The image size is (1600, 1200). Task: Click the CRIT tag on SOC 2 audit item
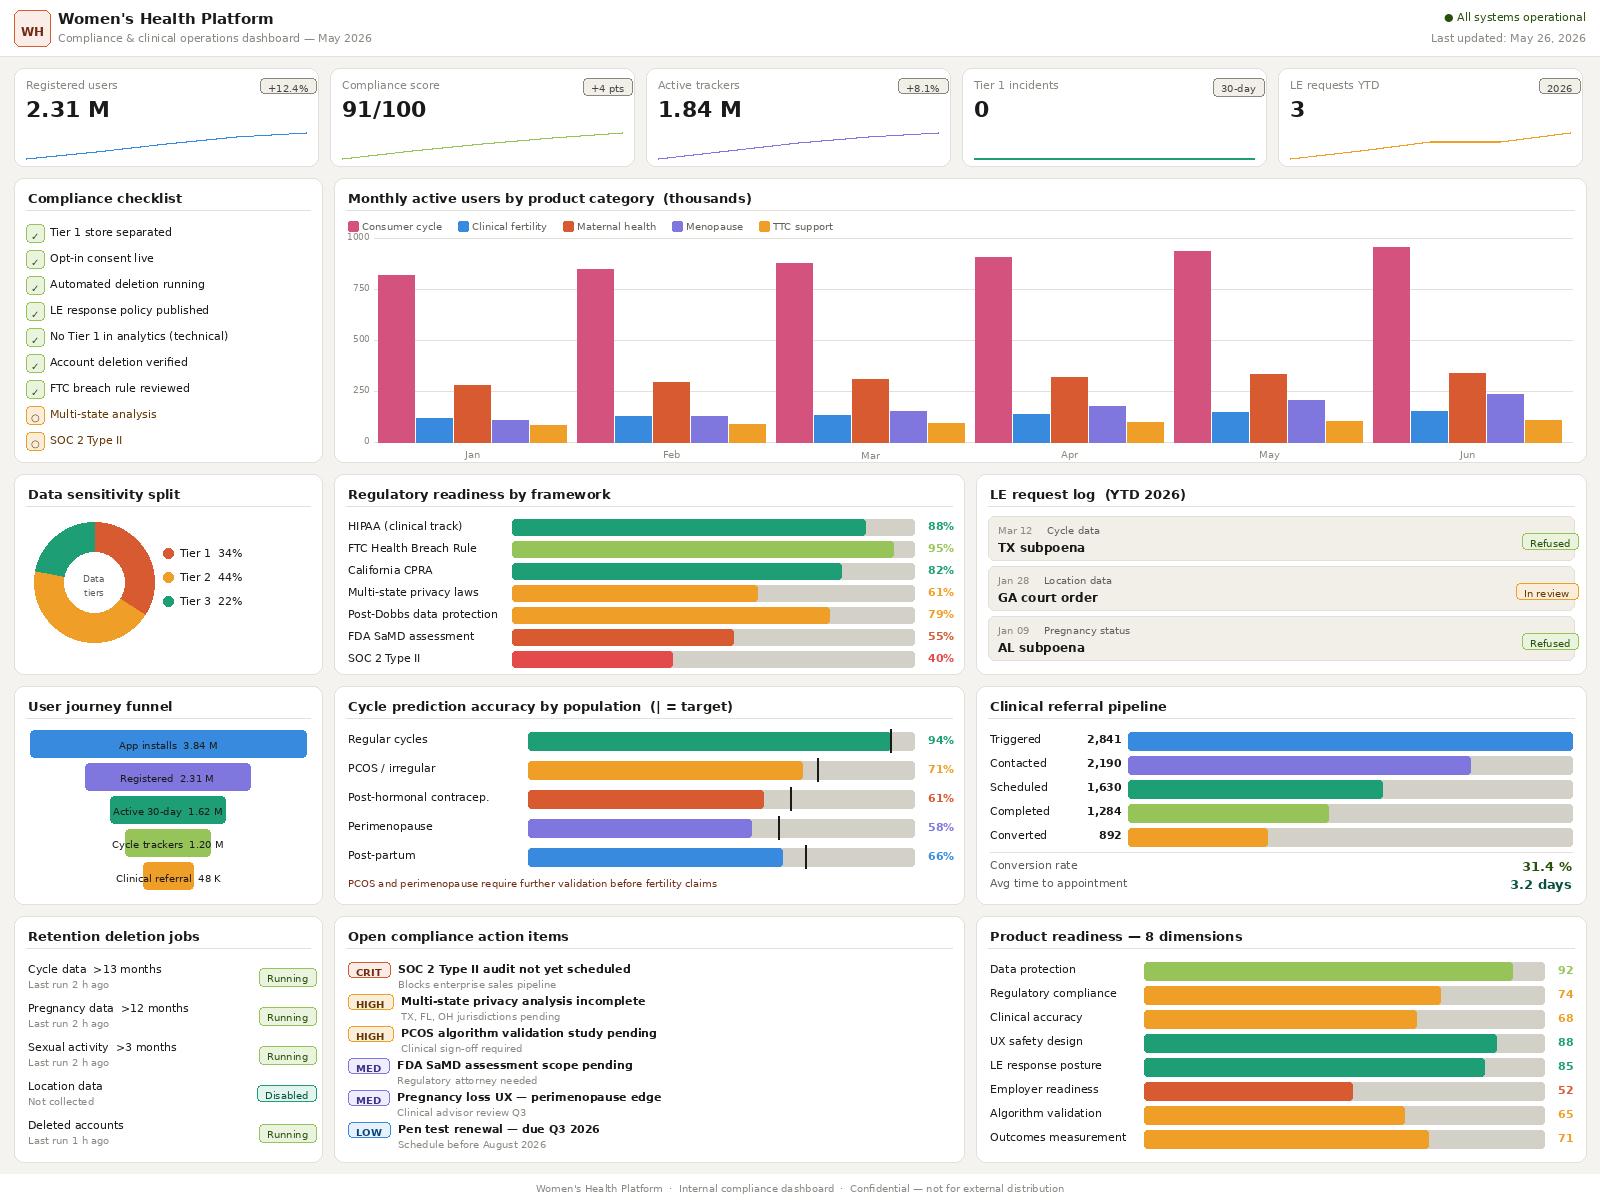click(369, 971)
